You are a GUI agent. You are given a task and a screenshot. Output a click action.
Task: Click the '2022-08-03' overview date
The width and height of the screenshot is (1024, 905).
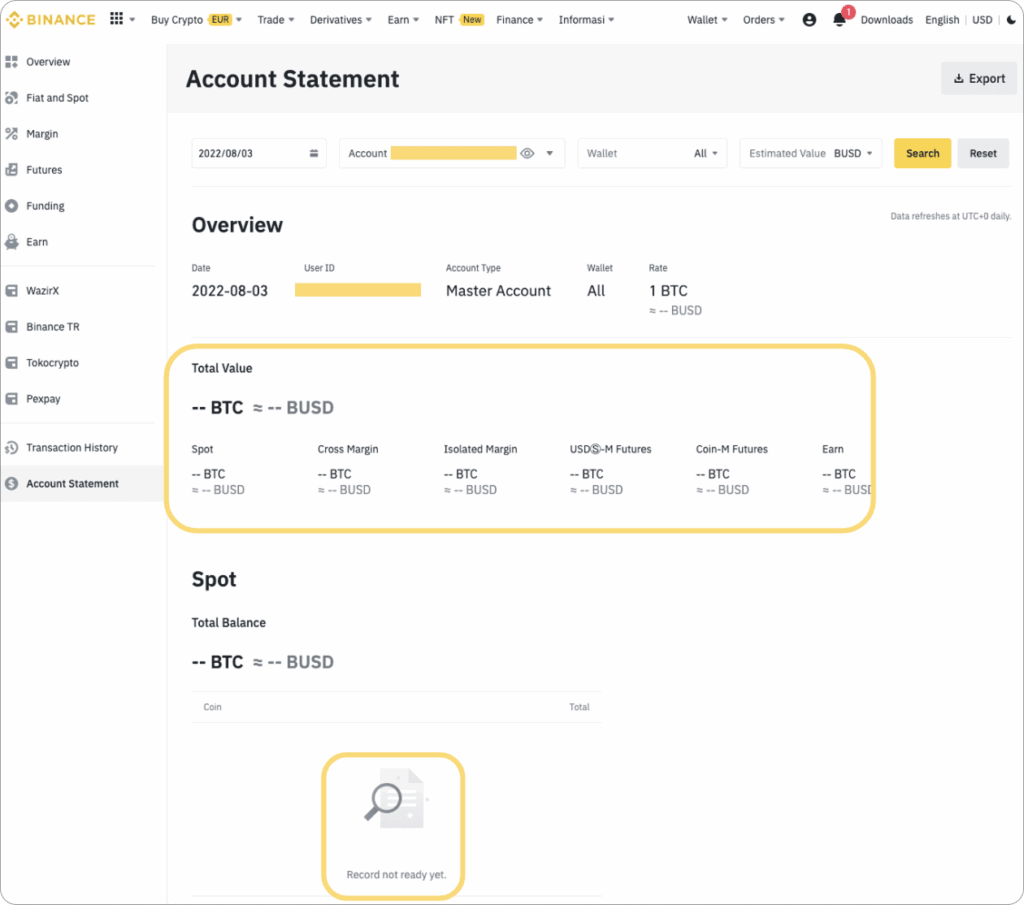pos(229,291)
